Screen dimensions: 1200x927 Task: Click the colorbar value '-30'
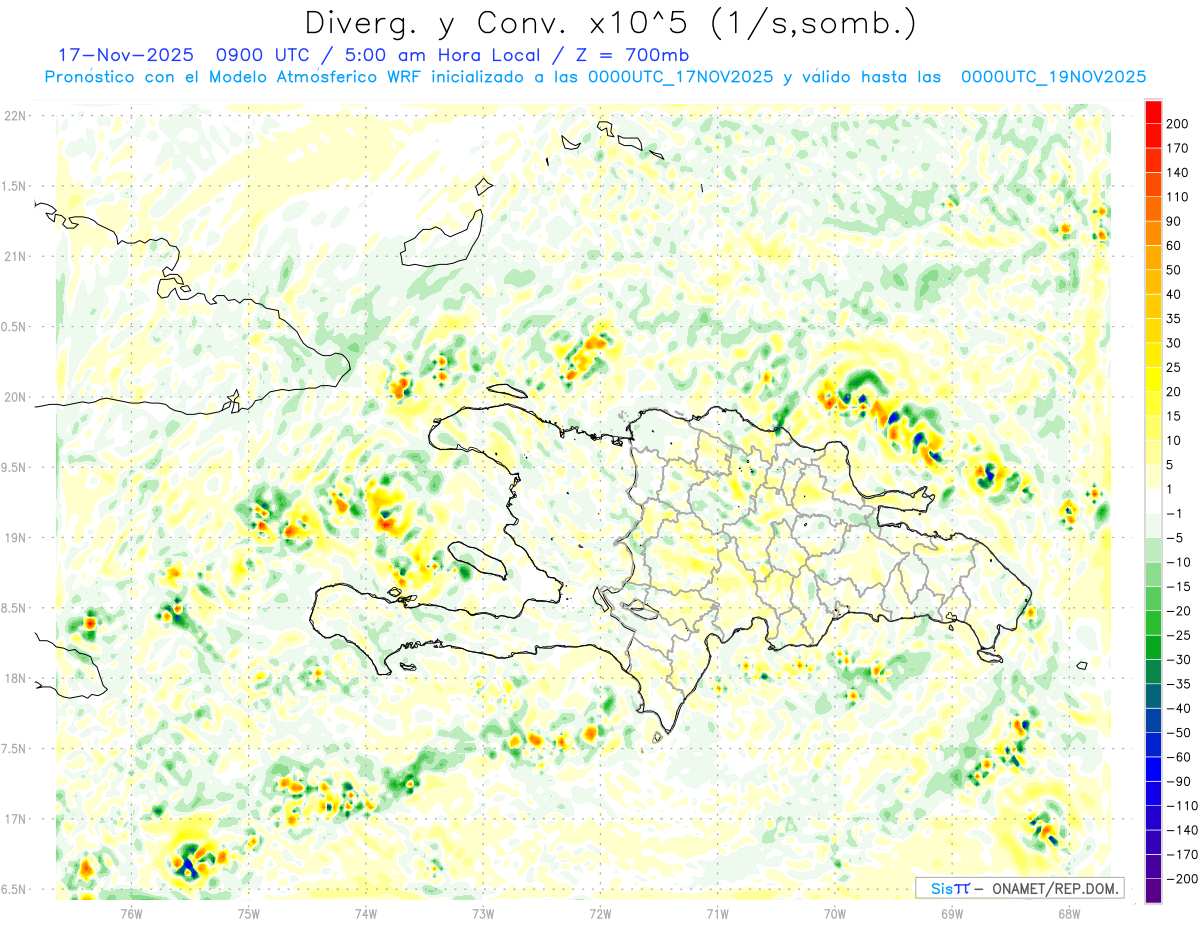[x=1179, y=660]
